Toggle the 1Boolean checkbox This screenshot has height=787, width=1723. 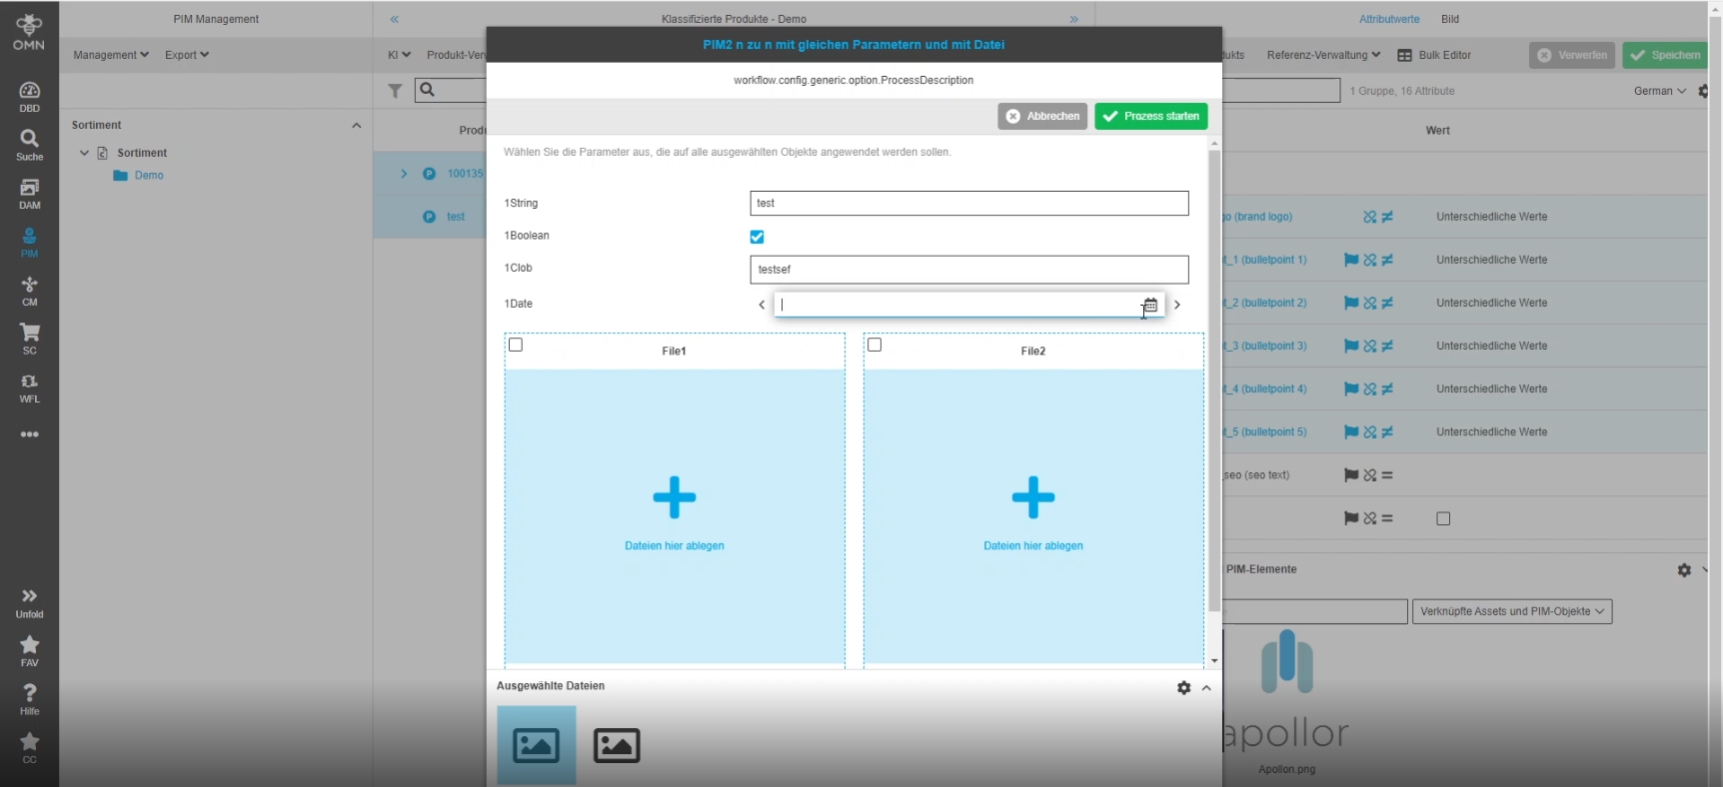[757, 237]
